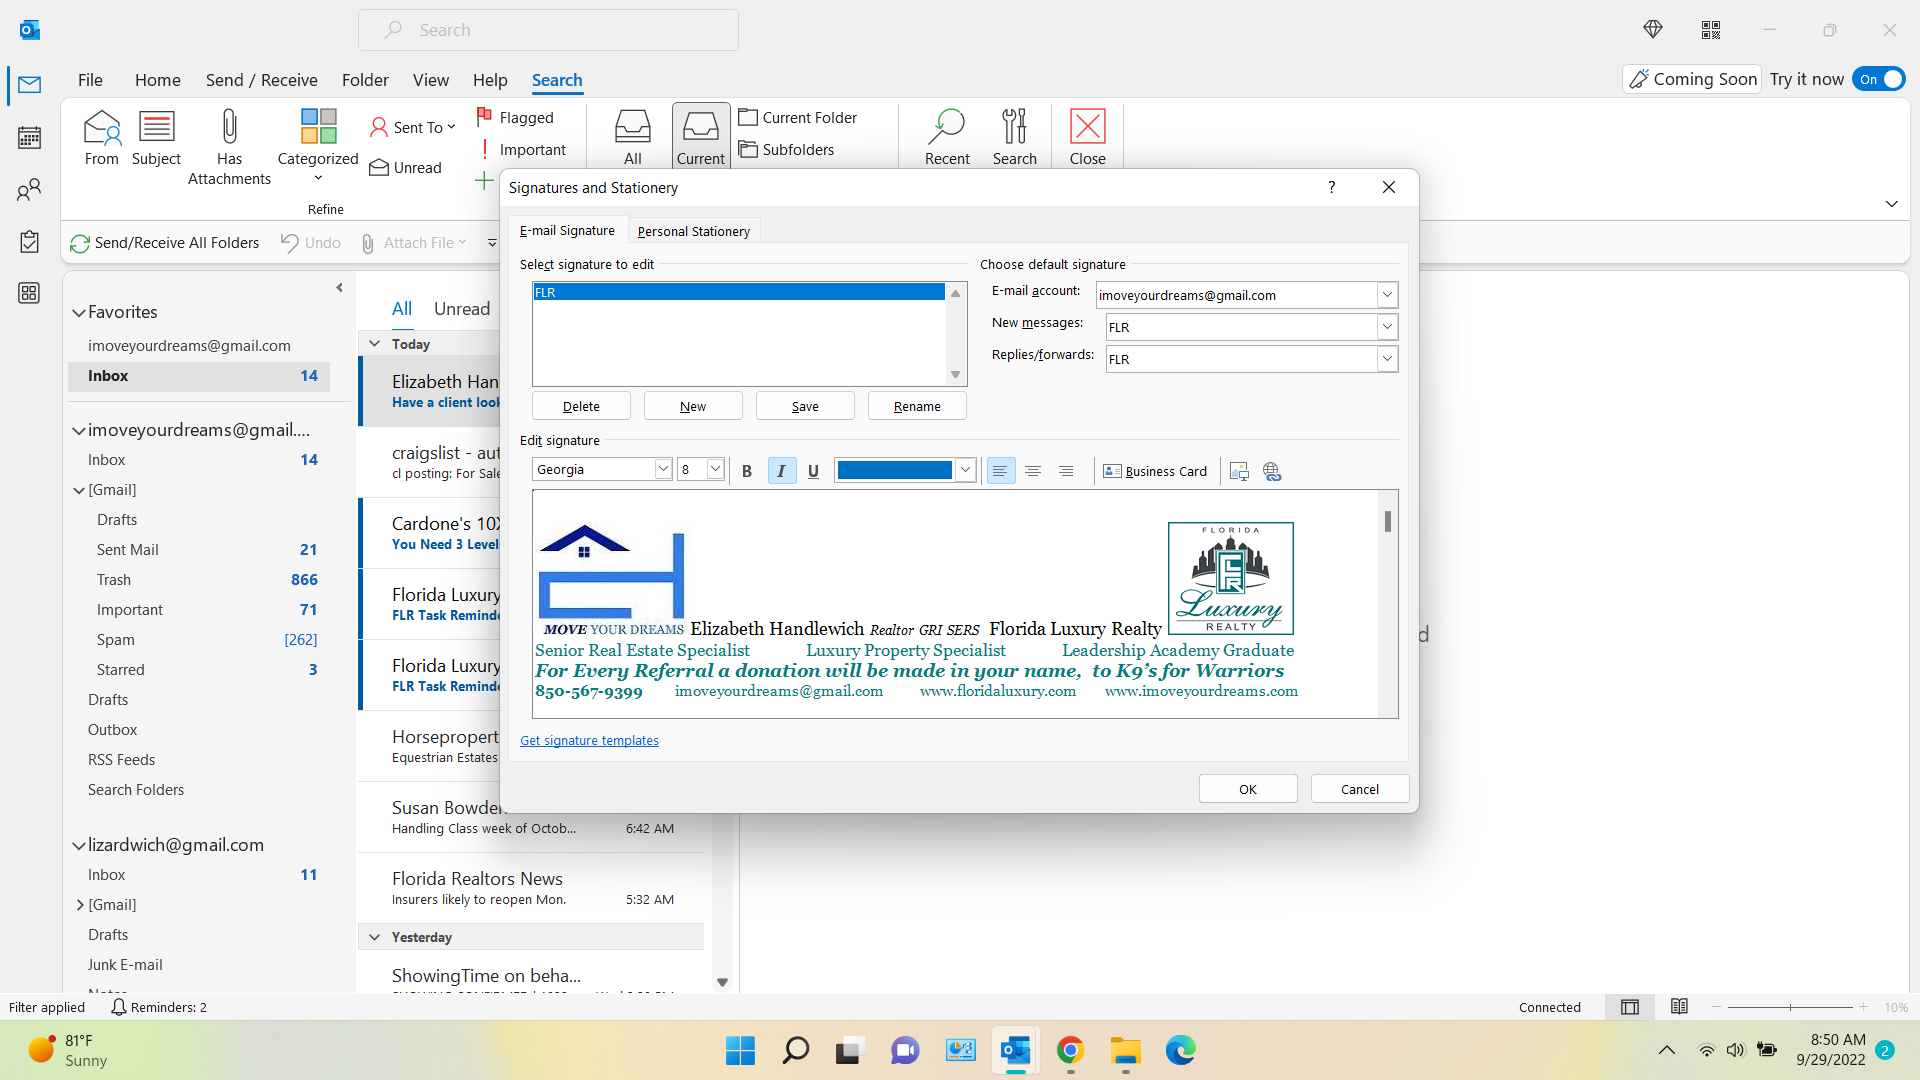
Task: Open Outlook premium diamond icon
Action: pos(1653,30)
